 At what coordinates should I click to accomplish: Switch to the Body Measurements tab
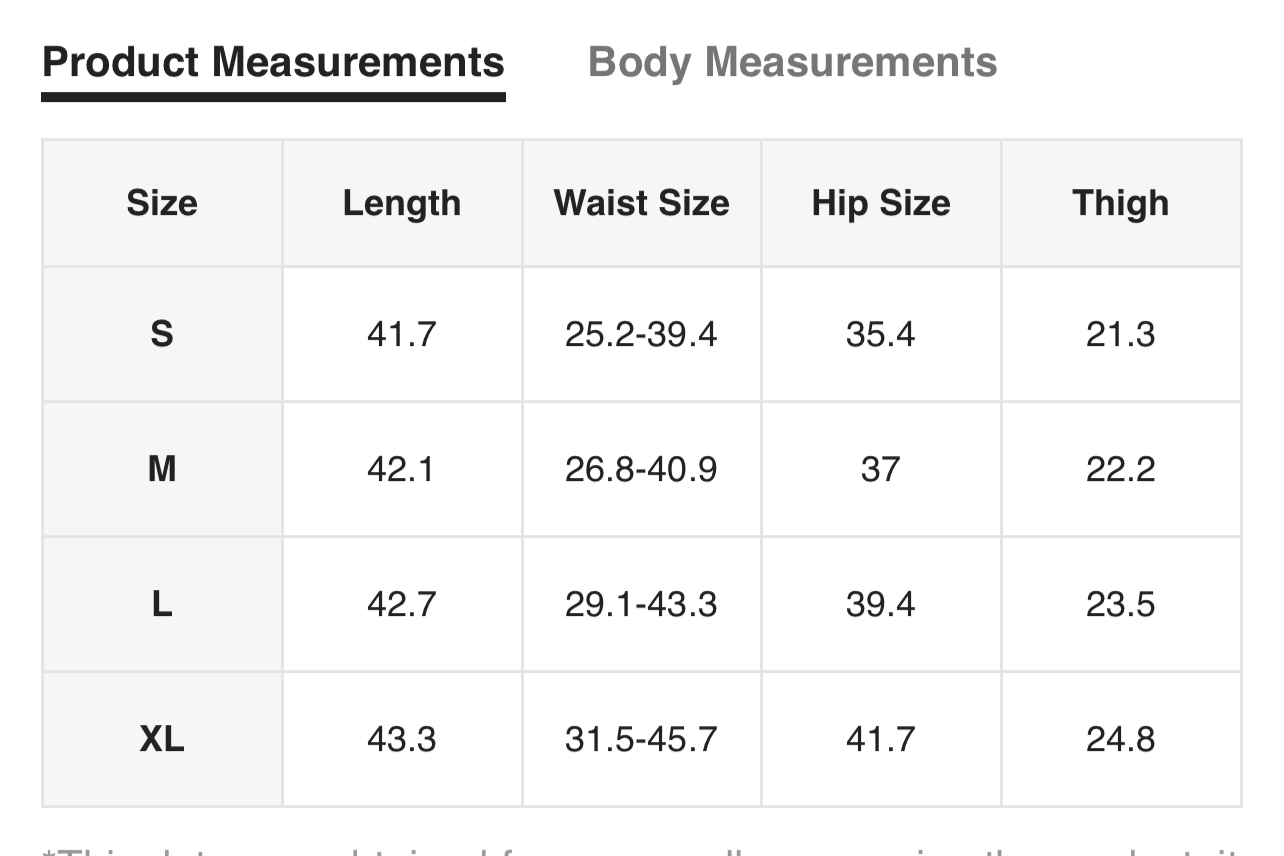tap(792, 62)
